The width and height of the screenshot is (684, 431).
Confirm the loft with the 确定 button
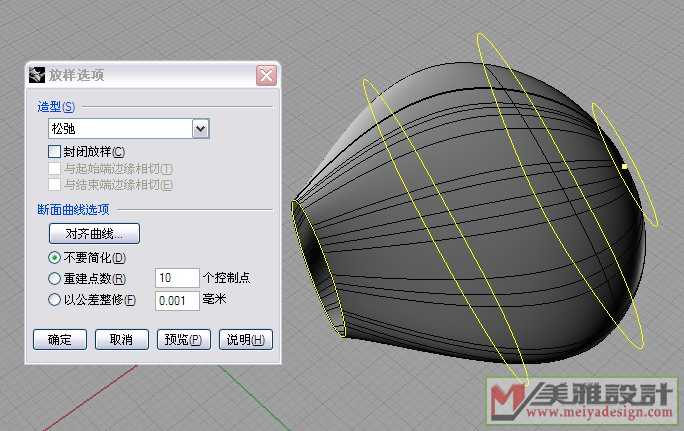(x=60, y=339)
